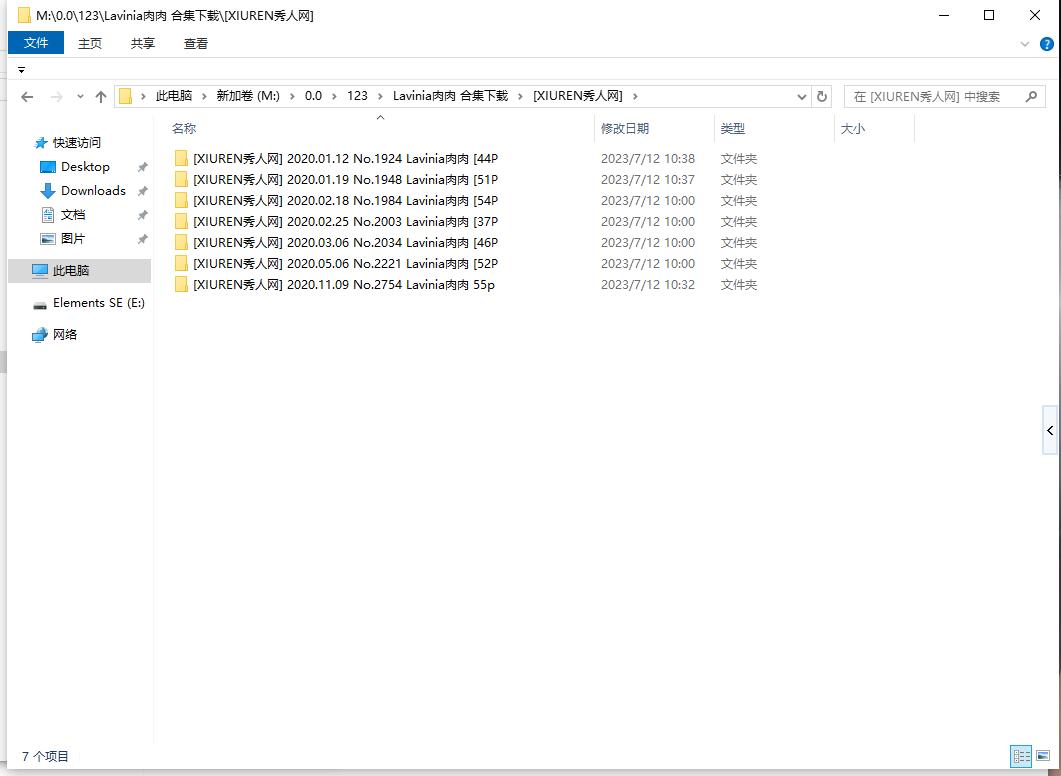
Task: Navigate to Lavinia肉肉 合集下载 breadcrumb
Action: pos(450,96)
